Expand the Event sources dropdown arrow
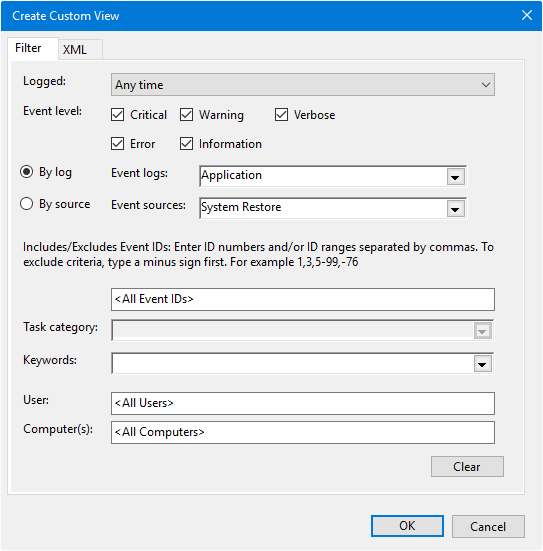 (455, 209)
